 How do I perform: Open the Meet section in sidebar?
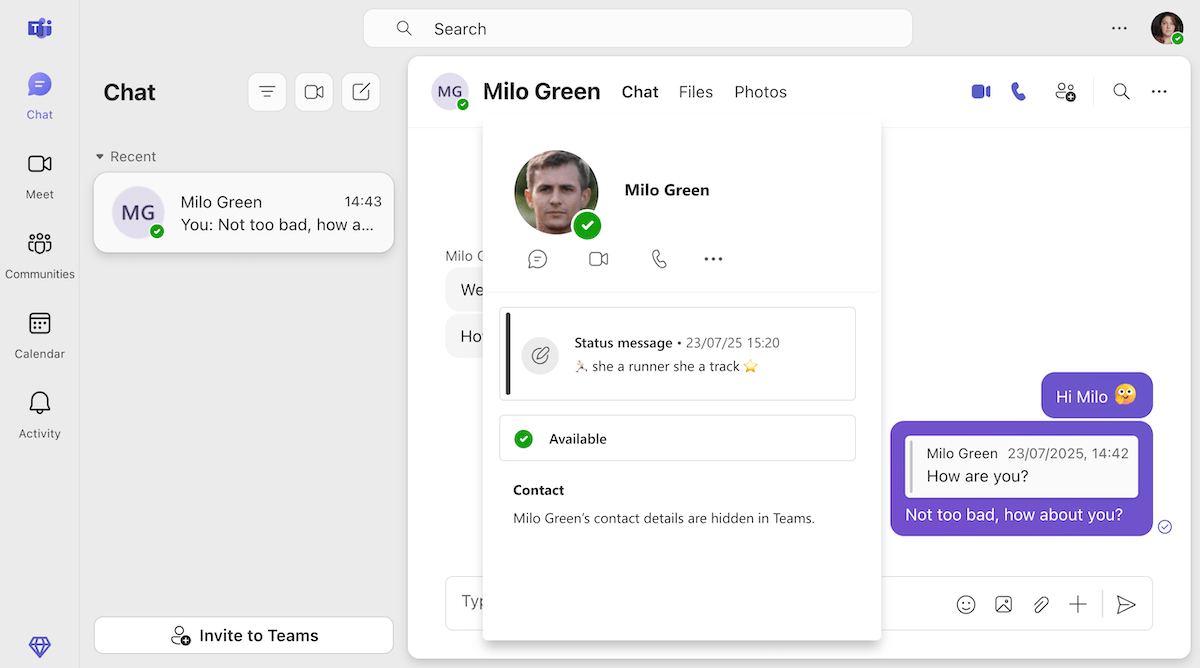click(40, 176)
